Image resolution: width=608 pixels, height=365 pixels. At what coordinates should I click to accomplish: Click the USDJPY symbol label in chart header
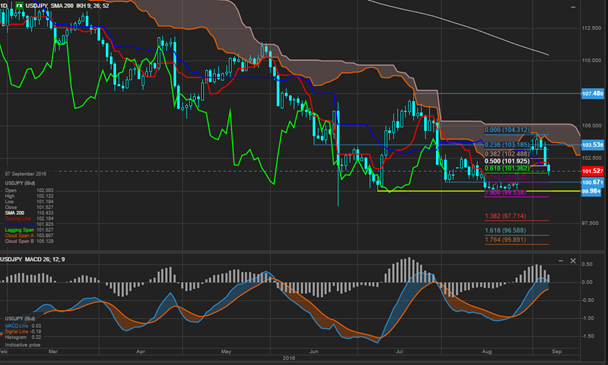(x=36, y=5)
